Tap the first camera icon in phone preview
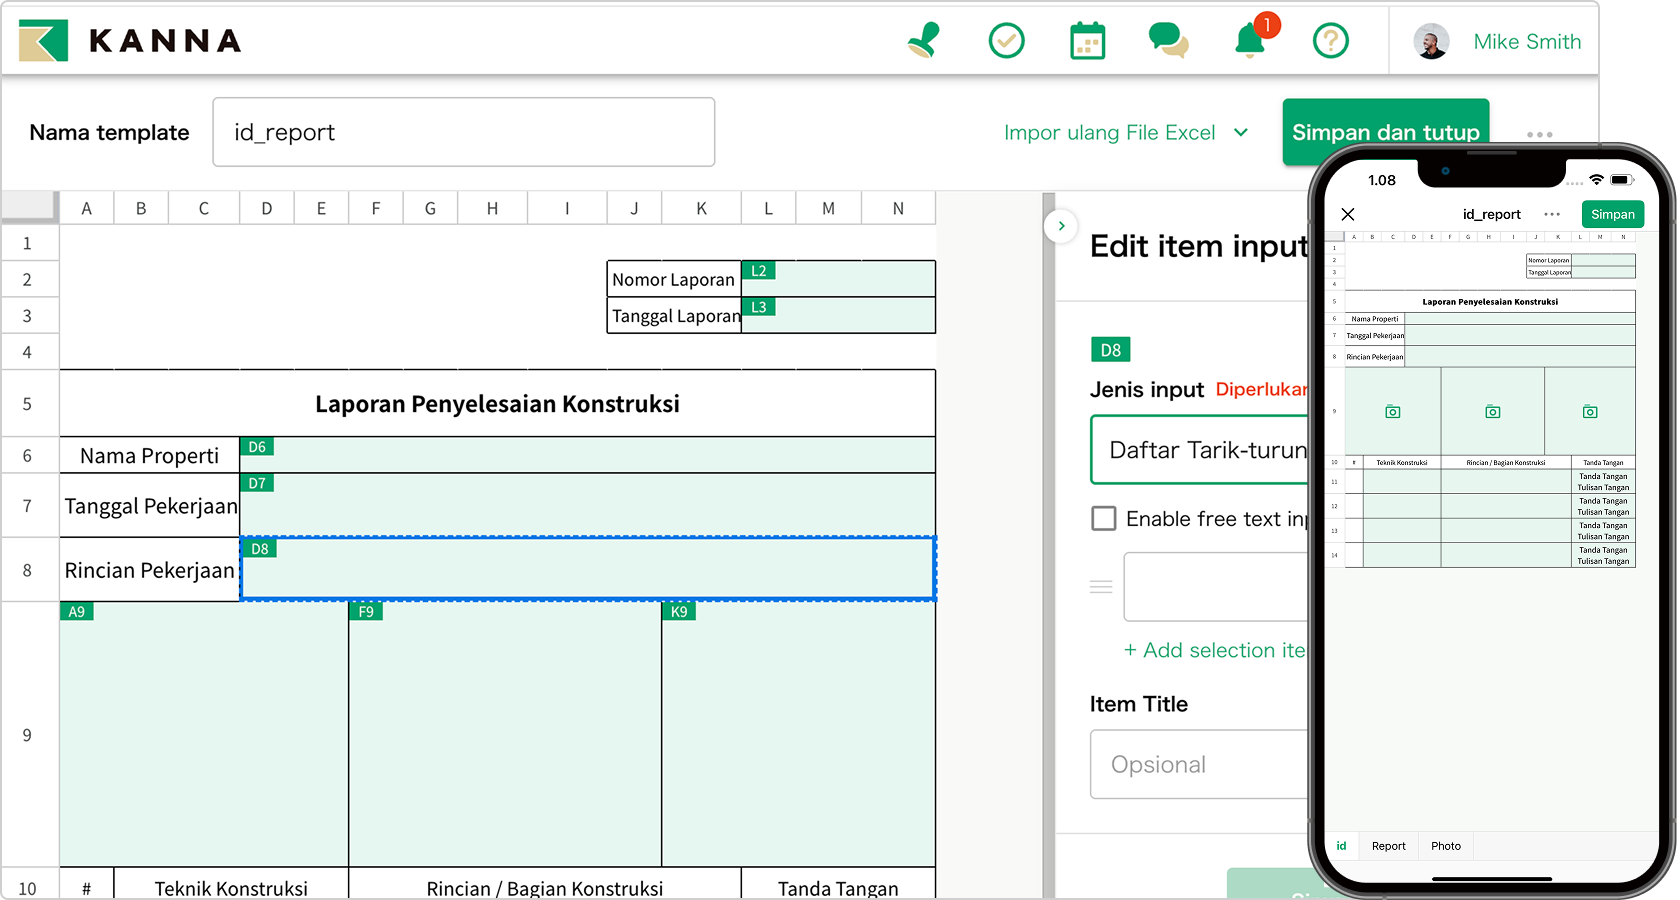1680x900 pixels. (1392, 412)
